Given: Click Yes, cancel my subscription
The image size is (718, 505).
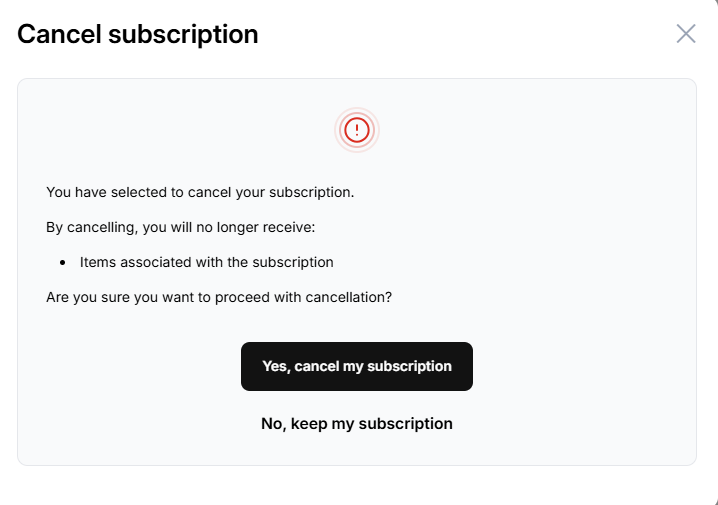Looking at the screenshot, I should [357, 366].
